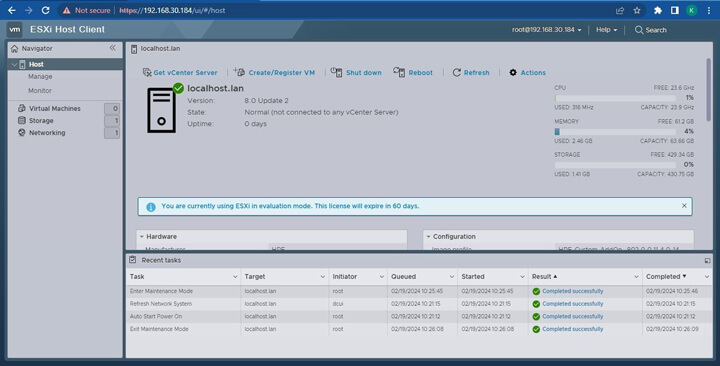
Task: Select Manage under Host
Action: pyautogui.click(x=40, y=77)
